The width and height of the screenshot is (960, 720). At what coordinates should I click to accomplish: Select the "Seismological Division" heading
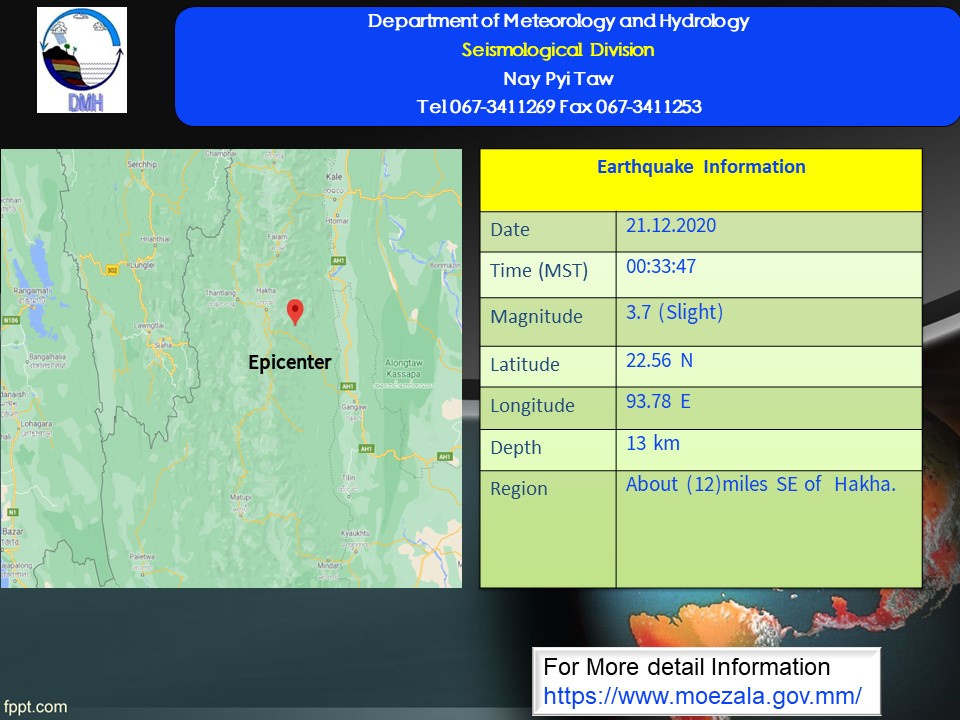(x=558, y=50)
